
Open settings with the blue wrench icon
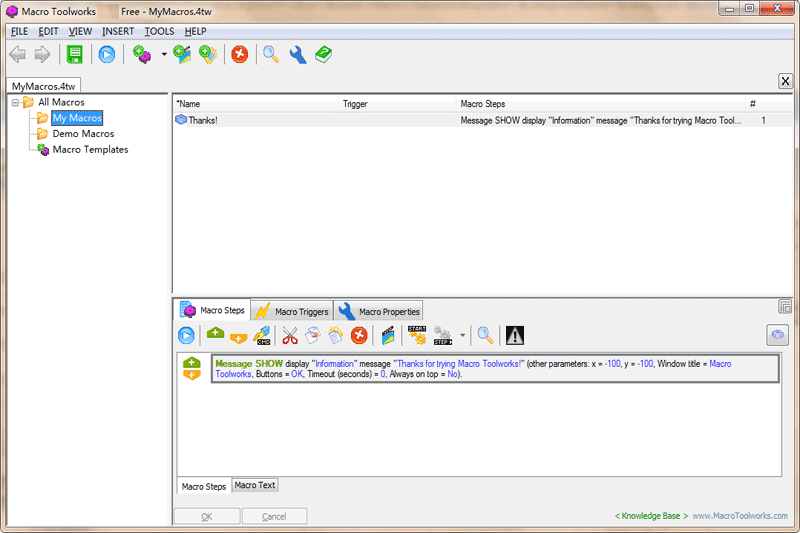(297, 54)
